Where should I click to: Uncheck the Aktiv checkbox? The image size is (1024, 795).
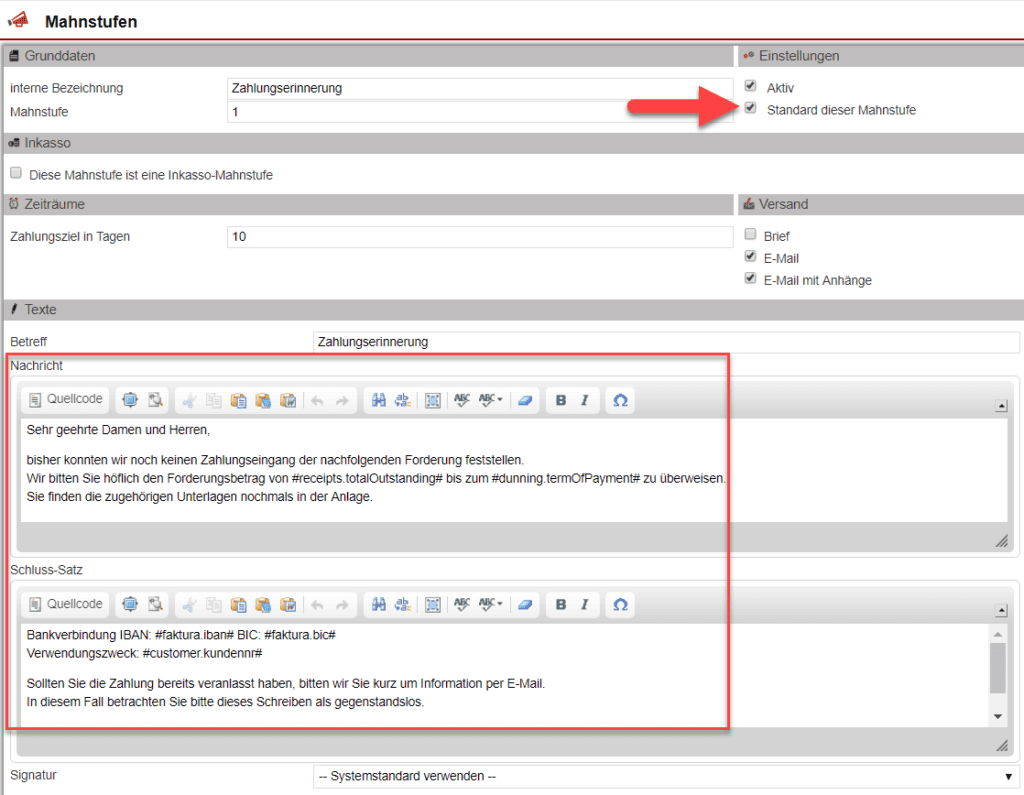(750, 85)
